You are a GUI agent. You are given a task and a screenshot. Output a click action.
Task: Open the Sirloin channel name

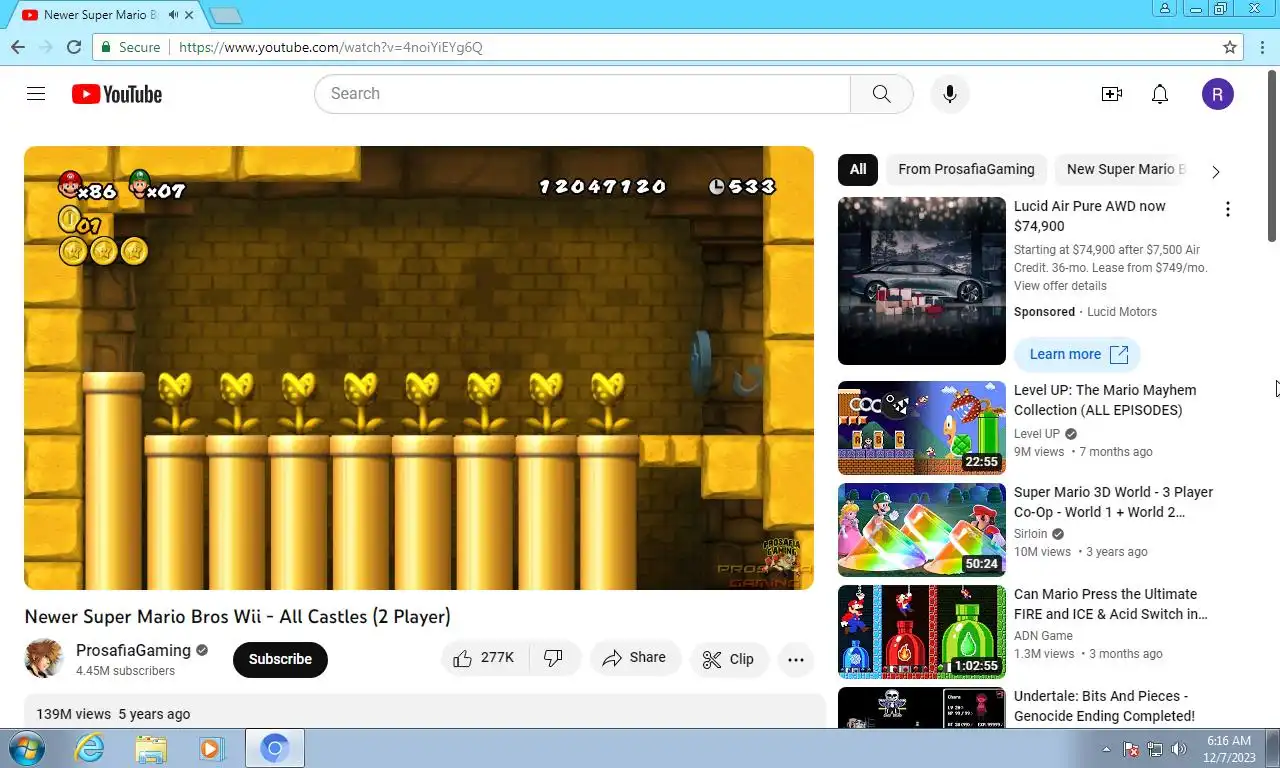click(1031, 534)
